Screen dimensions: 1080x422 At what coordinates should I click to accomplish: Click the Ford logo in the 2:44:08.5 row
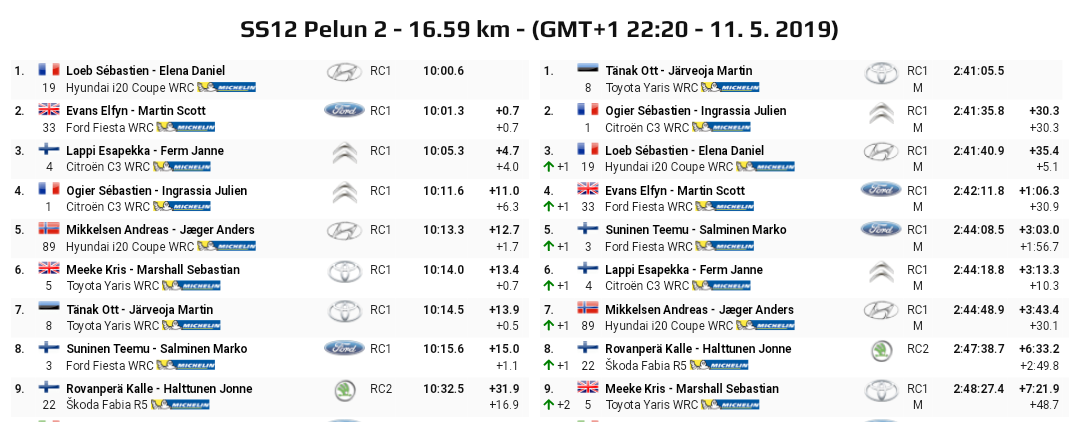pos(881,229)
